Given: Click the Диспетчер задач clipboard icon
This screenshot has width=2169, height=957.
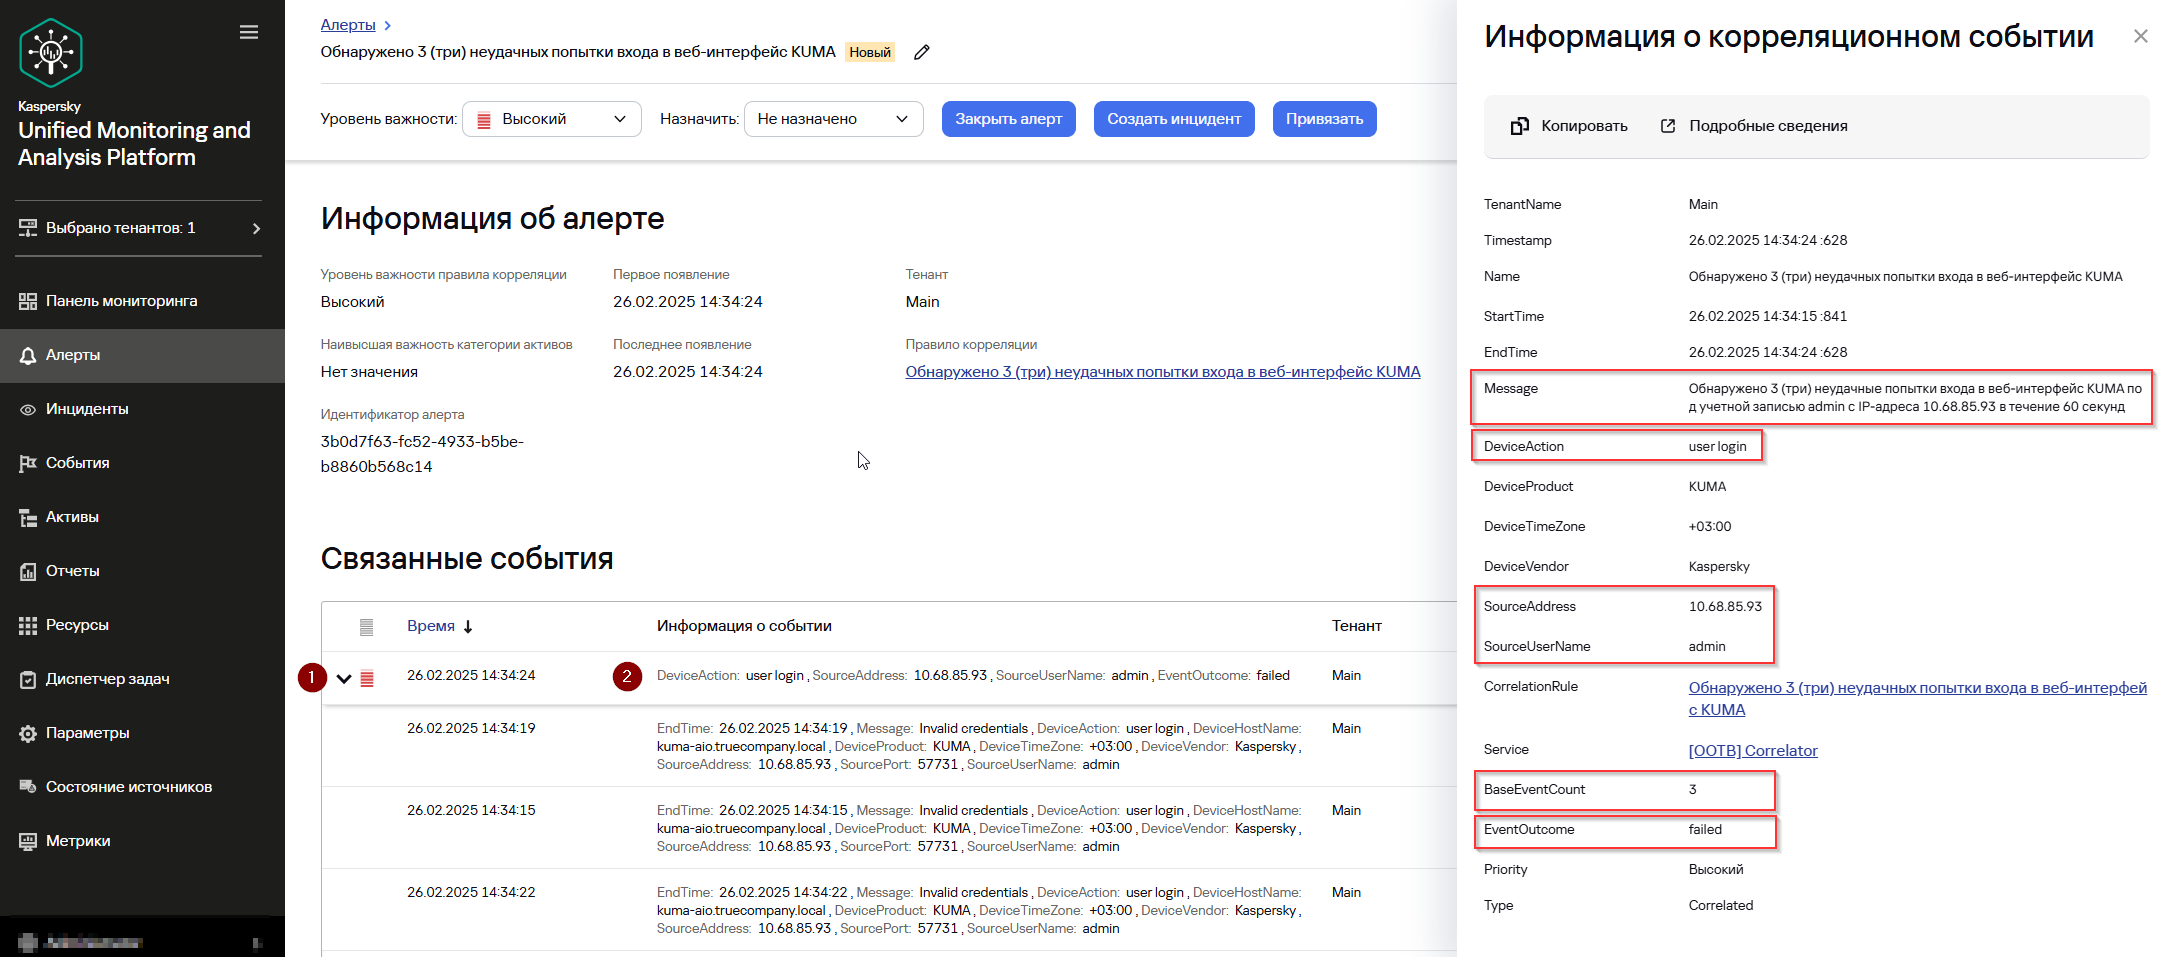Looking at the screenshot, I should coord(28,679).
